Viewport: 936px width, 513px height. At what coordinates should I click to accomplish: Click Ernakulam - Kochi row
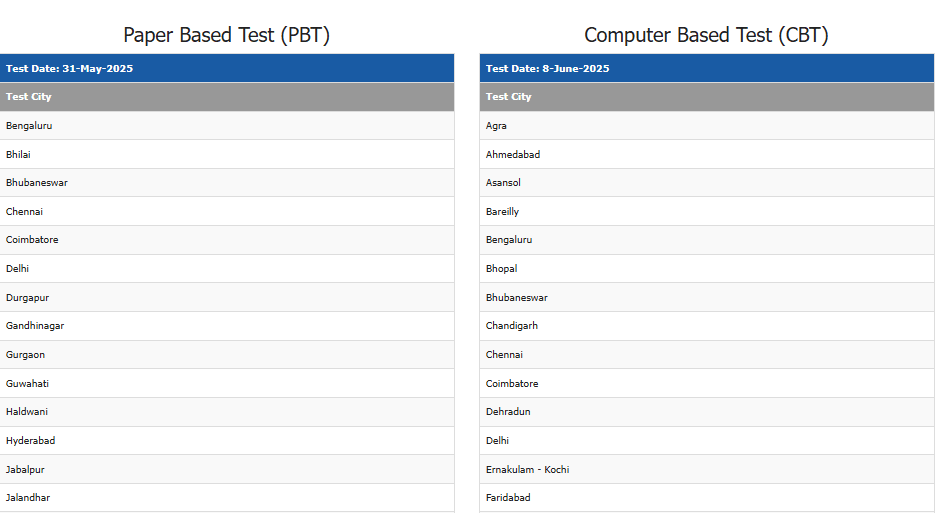[707, 469]
